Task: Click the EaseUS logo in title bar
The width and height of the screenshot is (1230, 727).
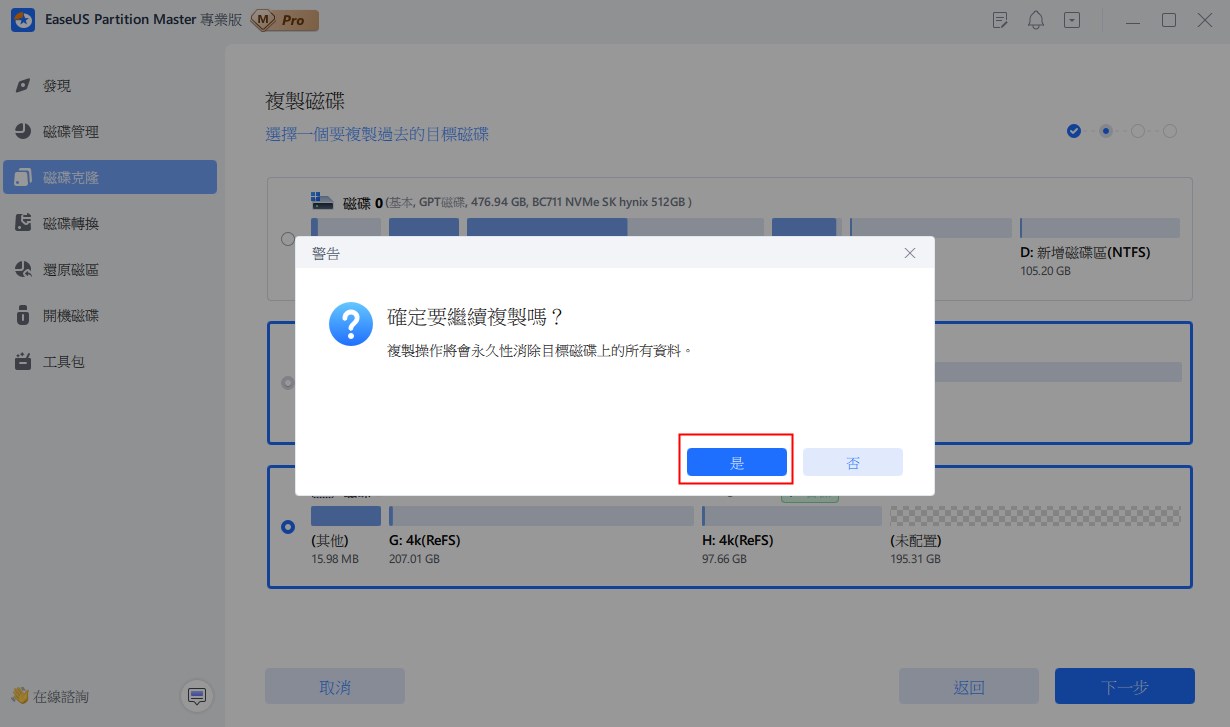Action: (x=23, y=20)
